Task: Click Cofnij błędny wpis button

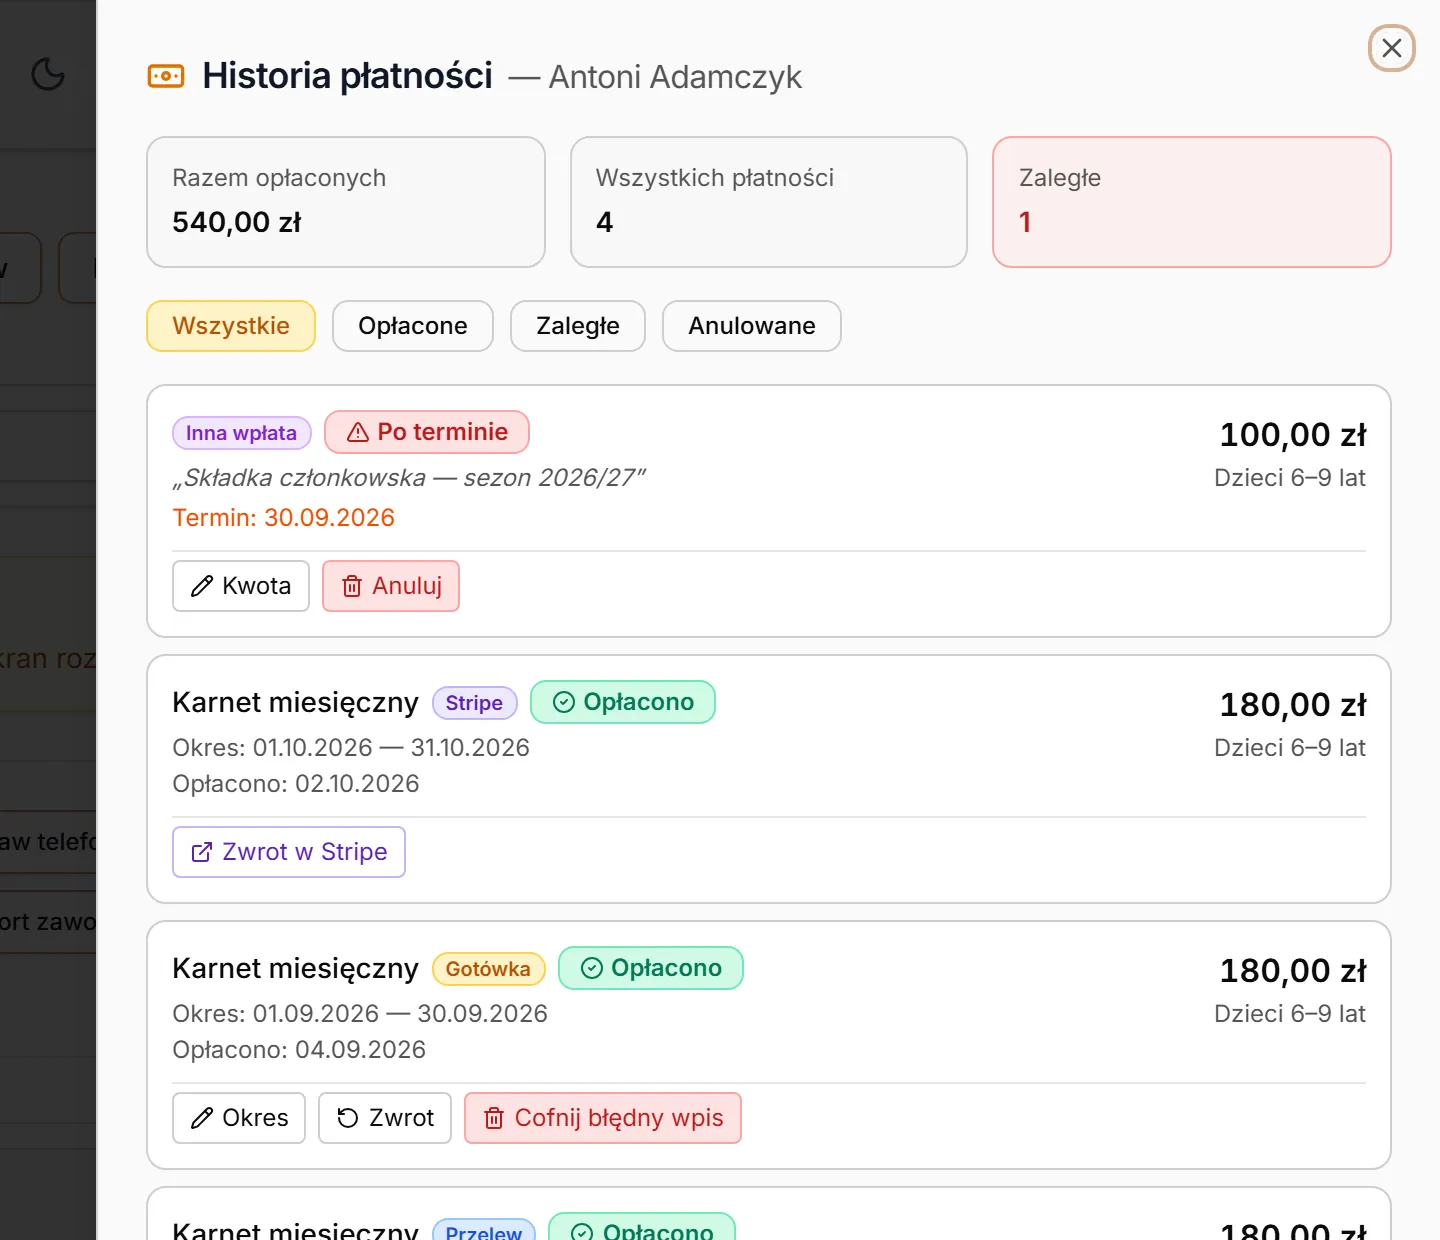Action: coord(603,1118)
